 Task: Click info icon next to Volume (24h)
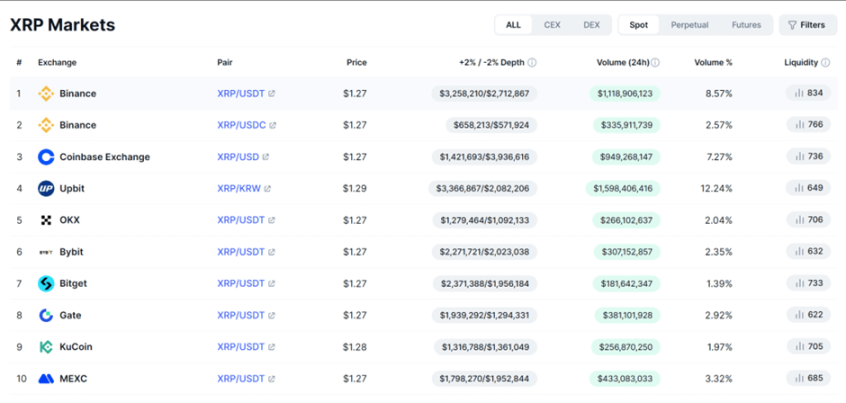pos(655,62)
